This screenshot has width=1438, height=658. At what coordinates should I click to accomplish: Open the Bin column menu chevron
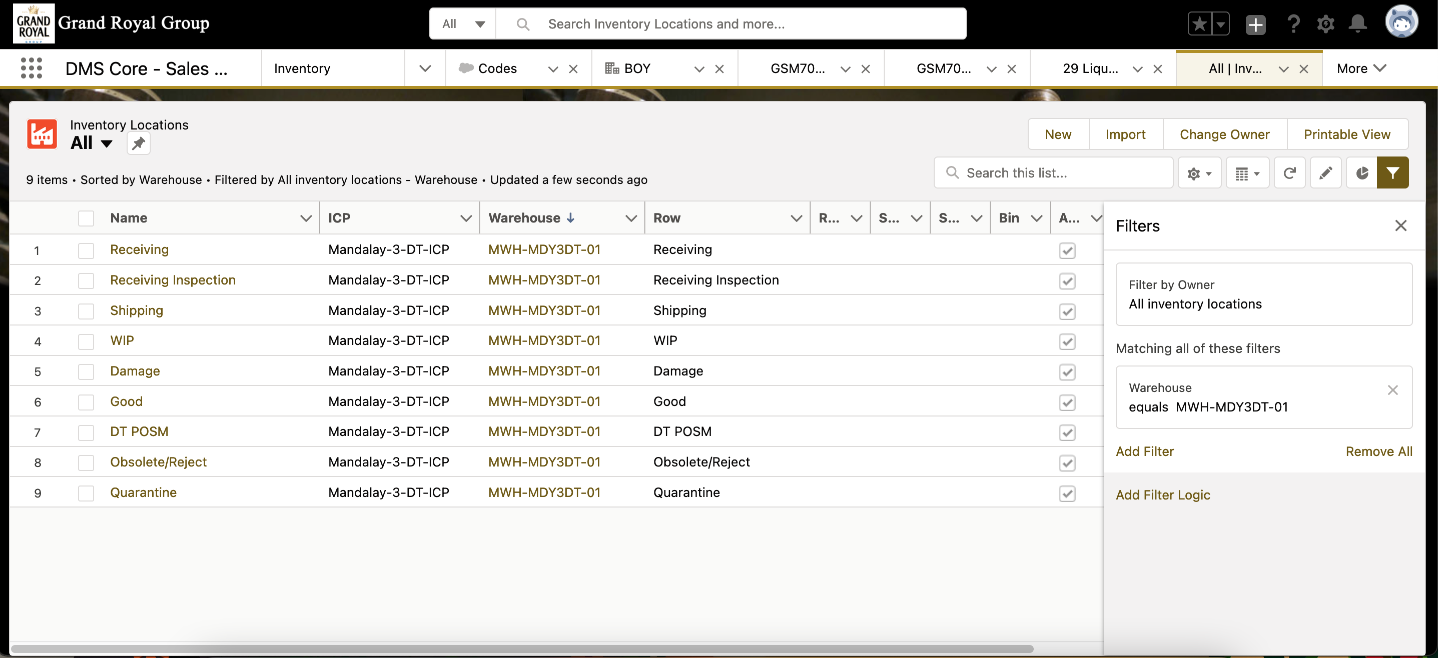[x=1036, y=218]
